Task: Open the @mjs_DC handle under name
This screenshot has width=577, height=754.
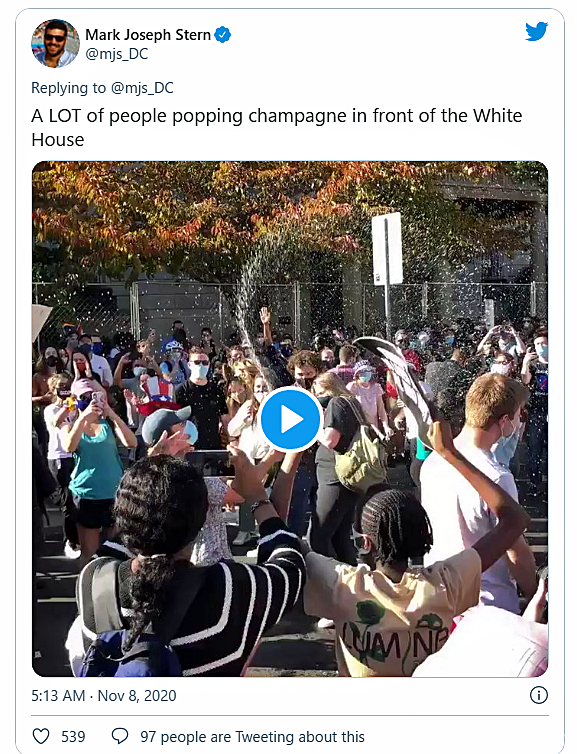Action: click(x=116, y=54)
